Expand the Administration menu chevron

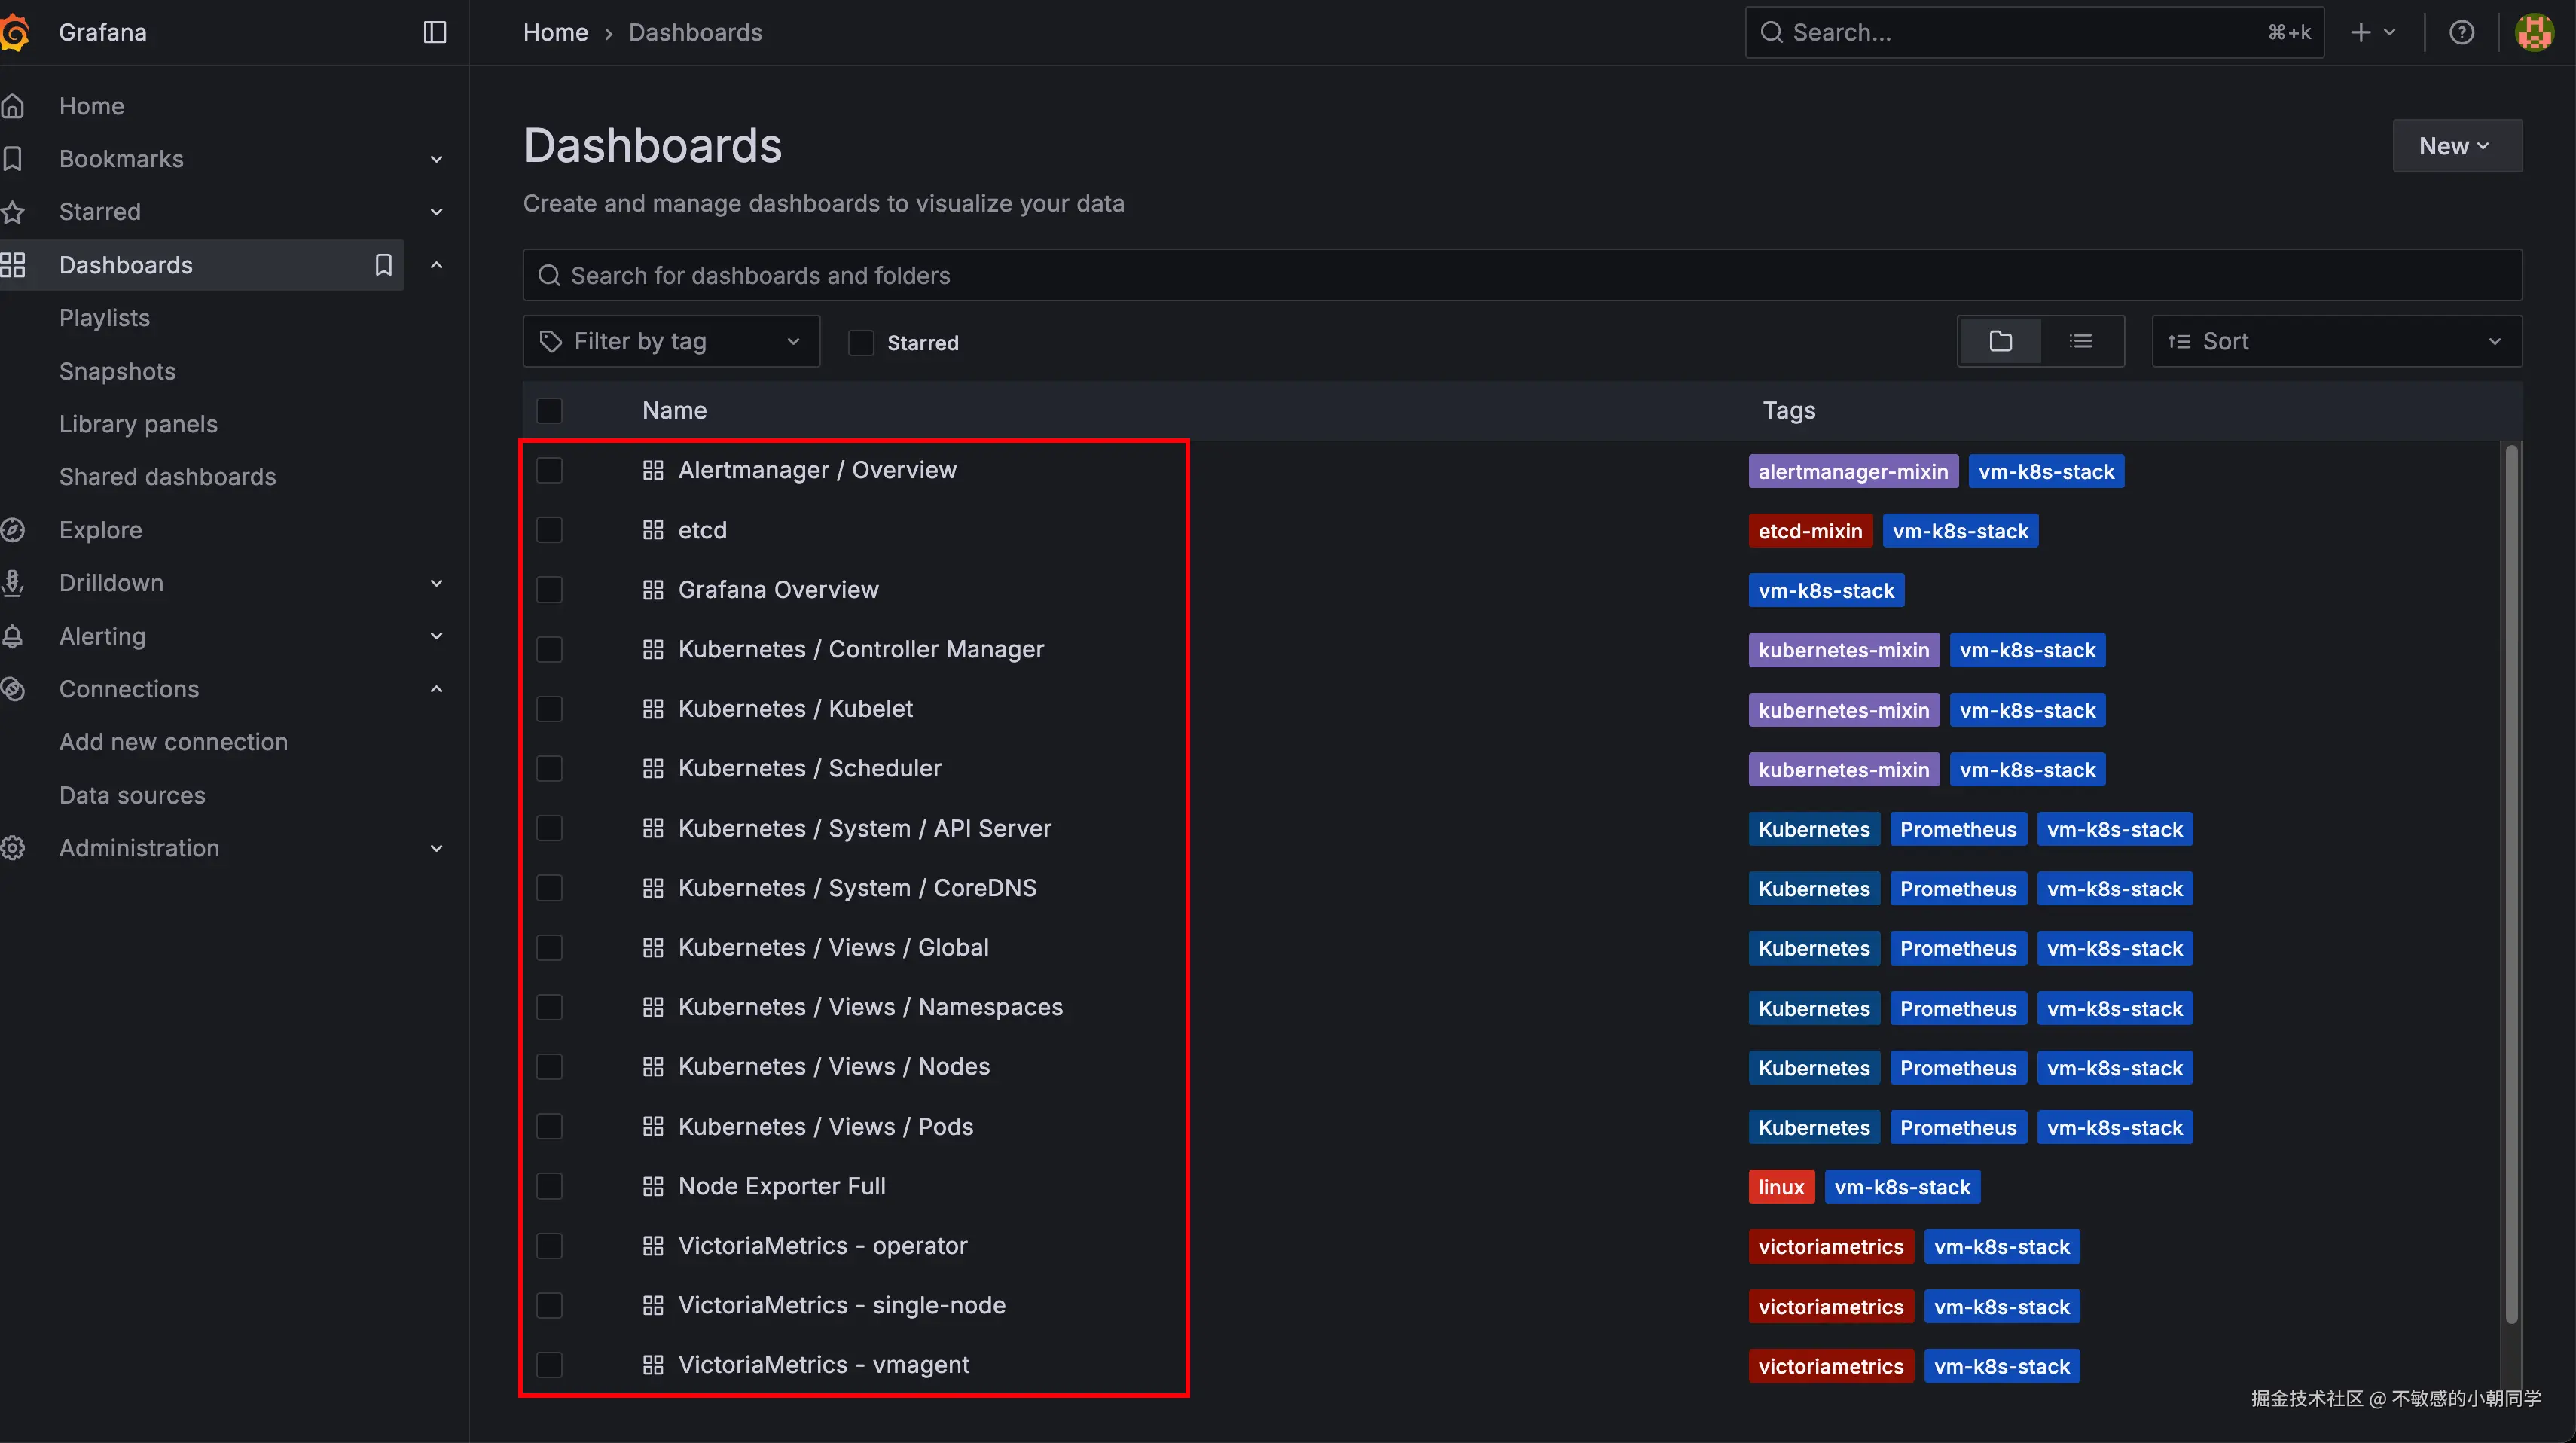coord(436,848)
